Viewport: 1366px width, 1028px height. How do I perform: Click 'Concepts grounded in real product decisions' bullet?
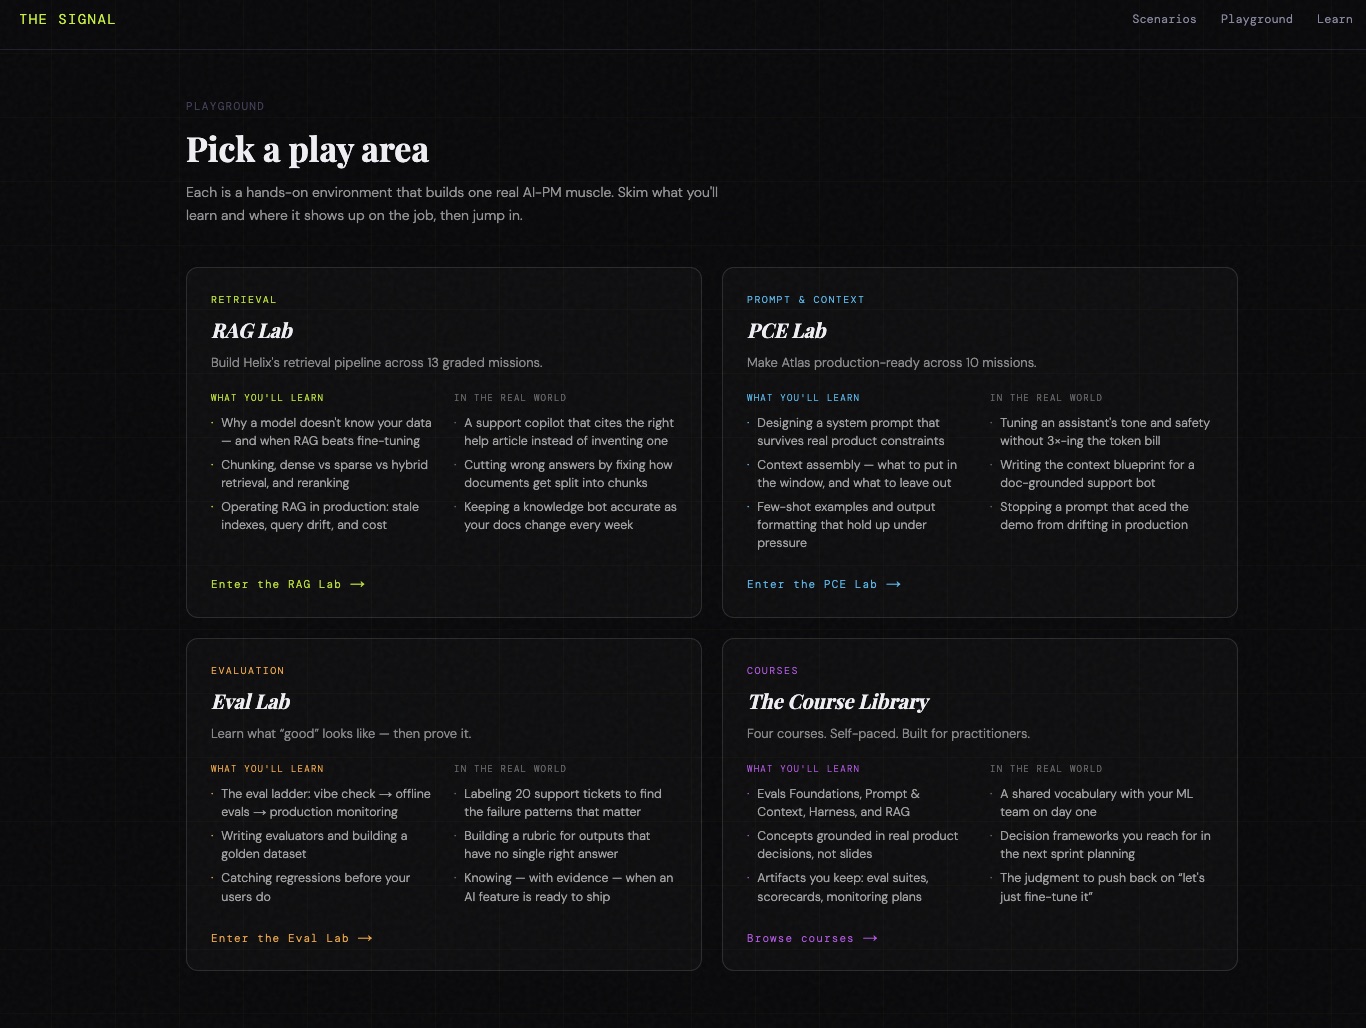[x=858, y=845]
